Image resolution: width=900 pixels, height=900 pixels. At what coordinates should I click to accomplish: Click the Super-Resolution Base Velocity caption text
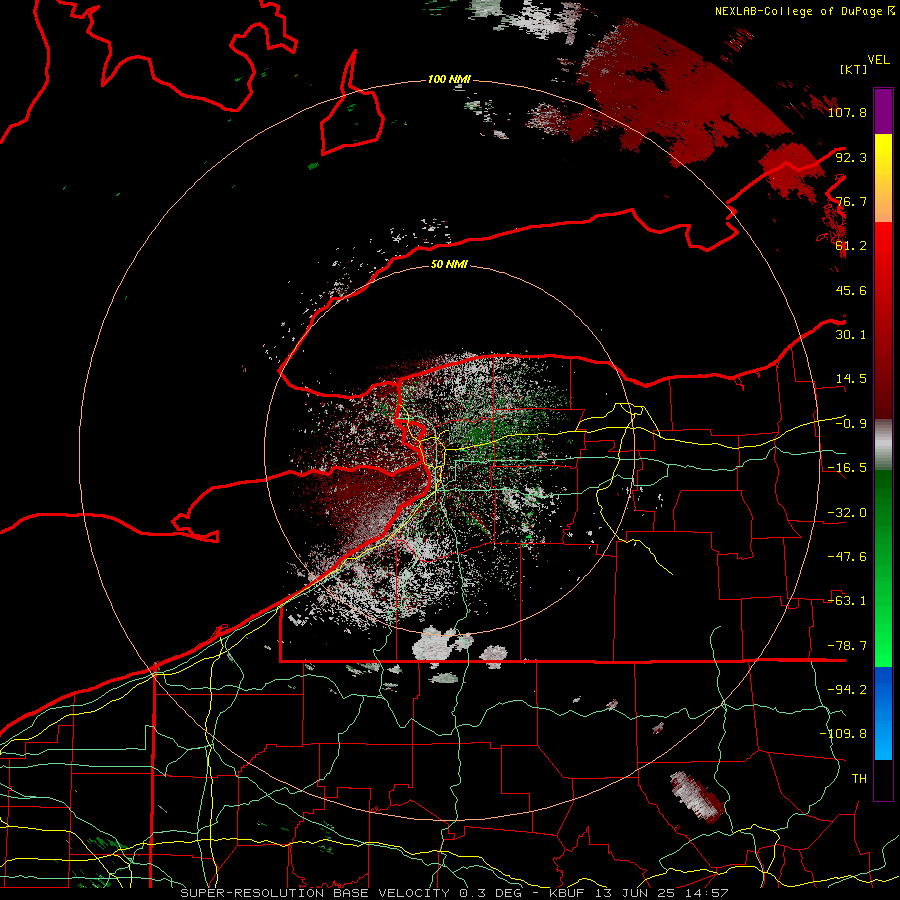point(454,893)
